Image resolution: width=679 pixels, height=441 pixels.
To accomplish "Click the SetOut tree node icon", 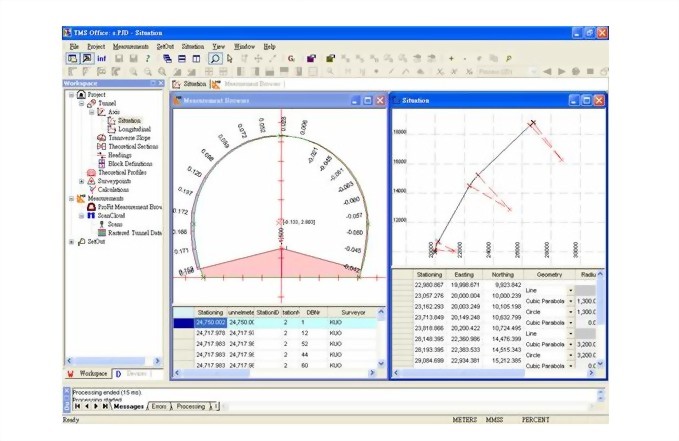I will click(x=81, y=242).
